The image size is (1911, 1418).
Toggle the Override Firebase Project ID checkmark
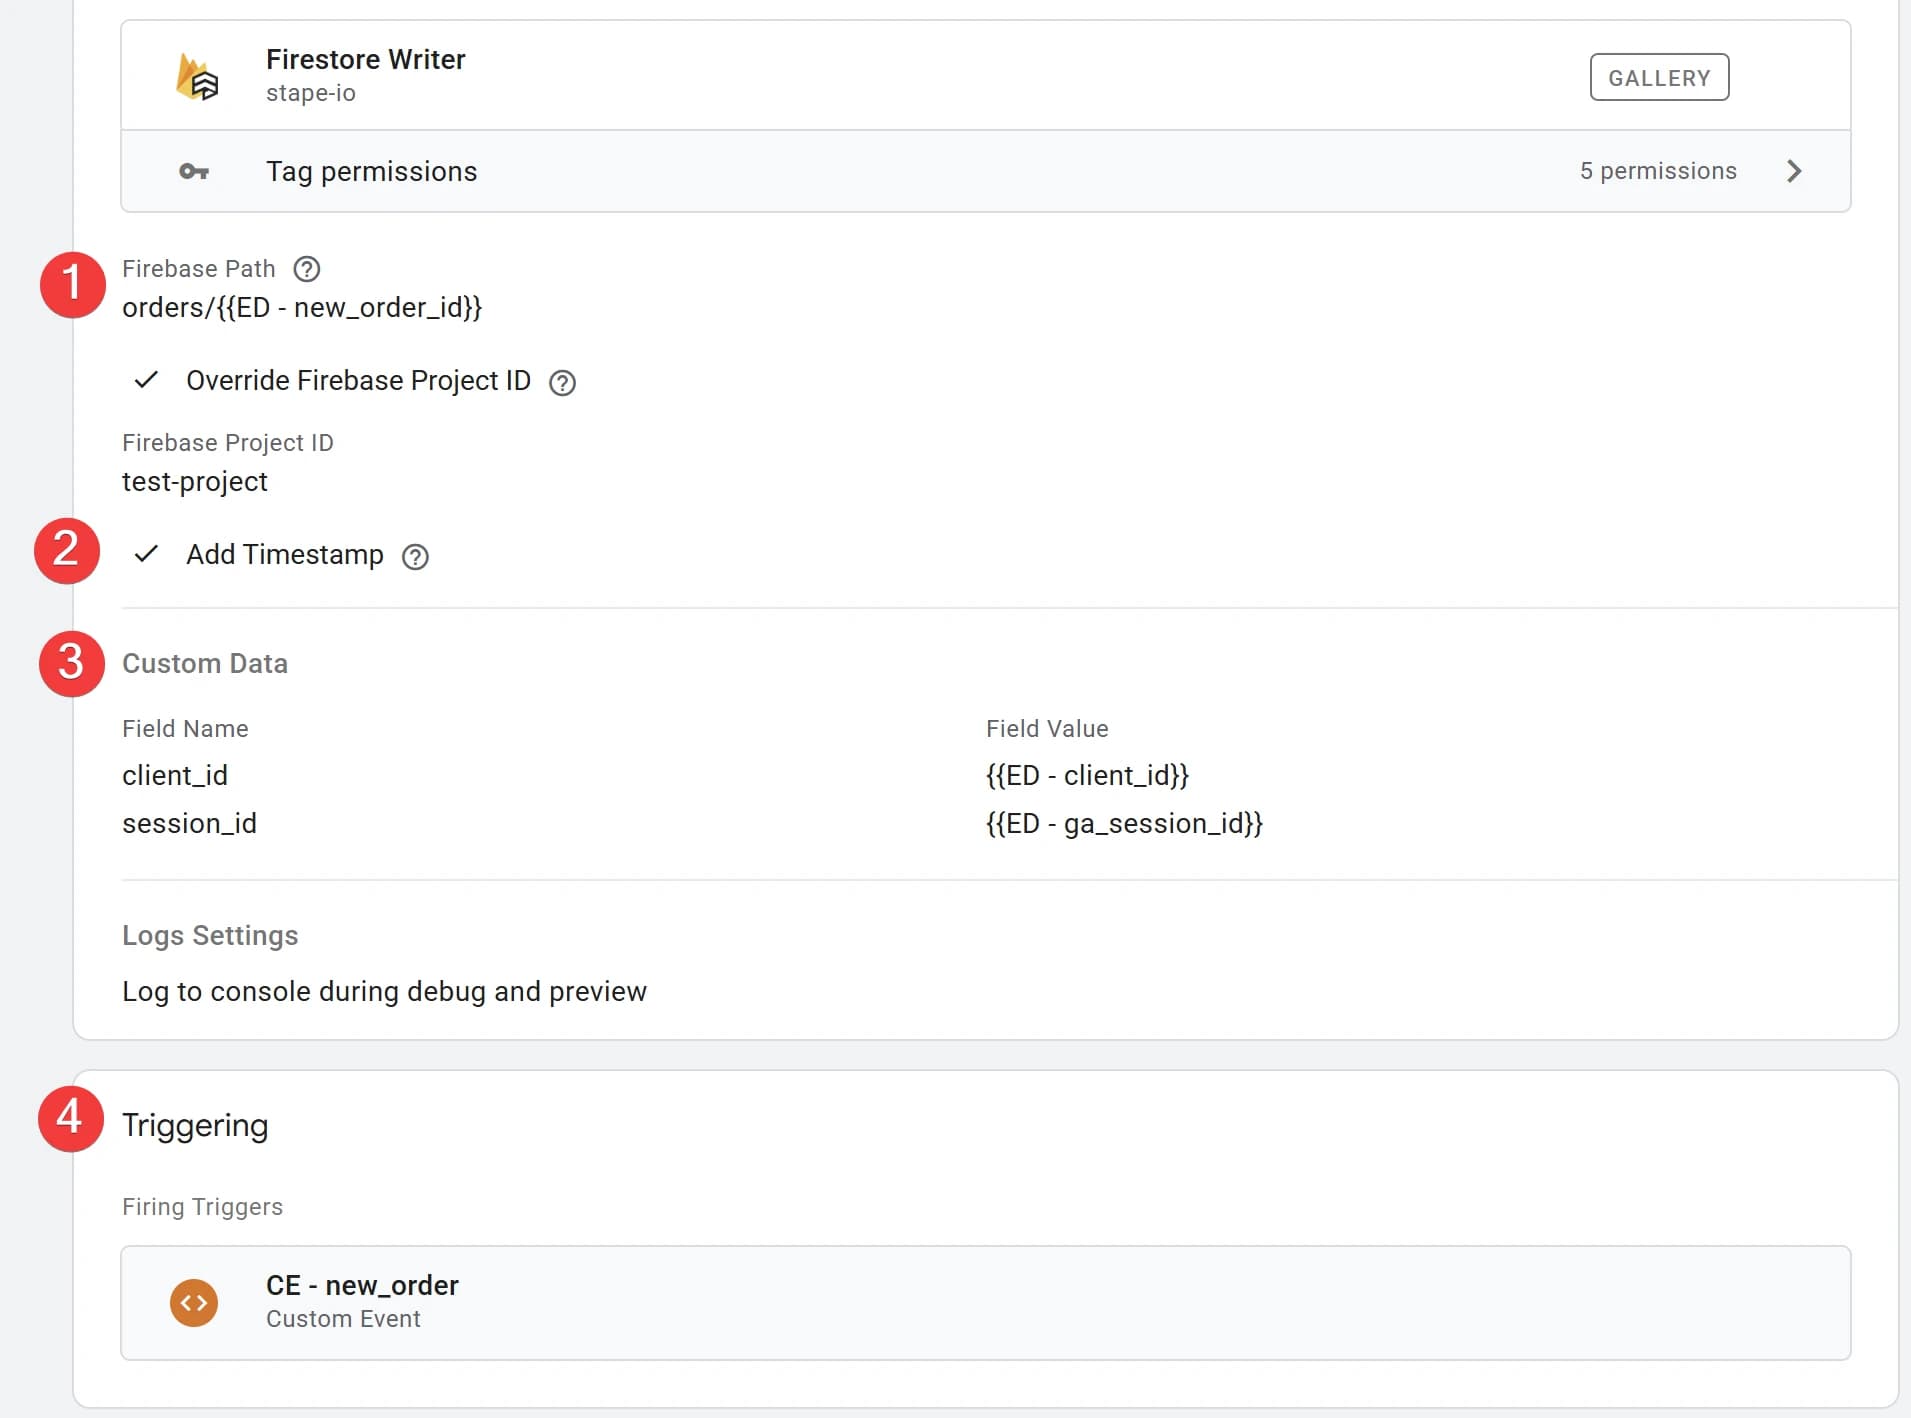point(146,380)
